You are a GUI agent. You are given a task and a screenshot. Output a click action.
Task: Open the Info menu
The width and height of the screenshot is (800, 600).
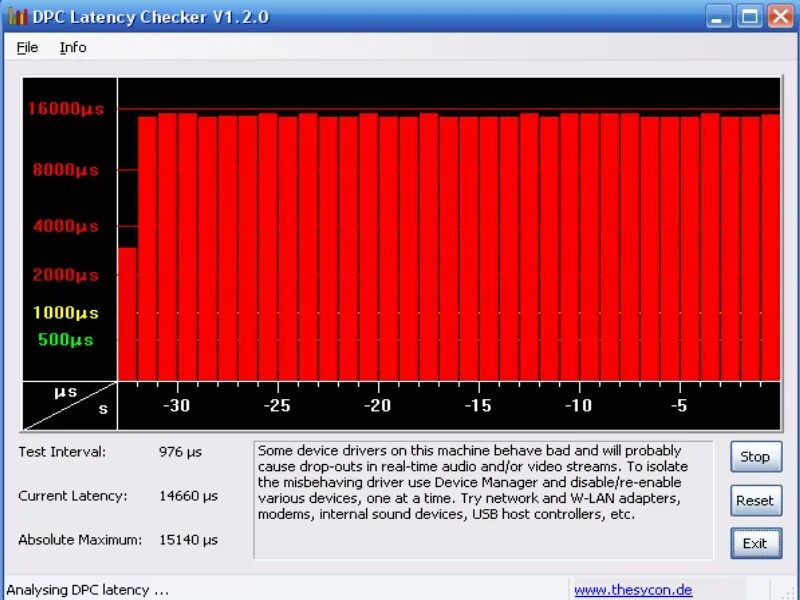pos(73,47)
